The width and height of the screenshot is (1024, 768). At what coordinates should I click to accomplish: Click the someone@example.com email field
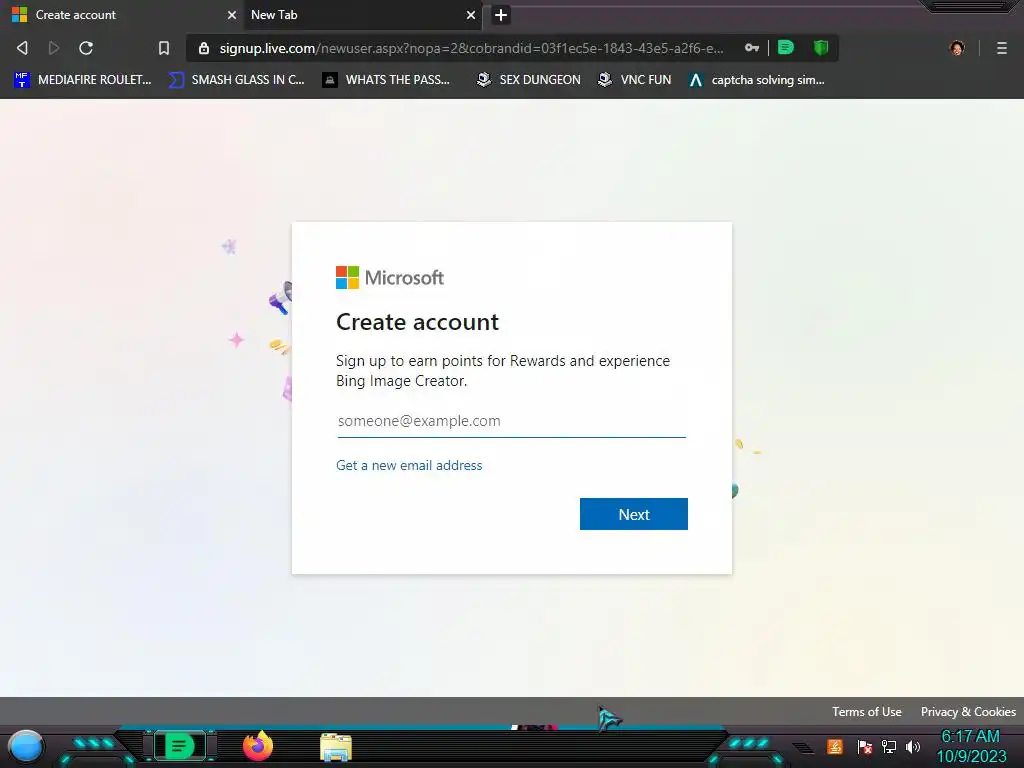511,421
